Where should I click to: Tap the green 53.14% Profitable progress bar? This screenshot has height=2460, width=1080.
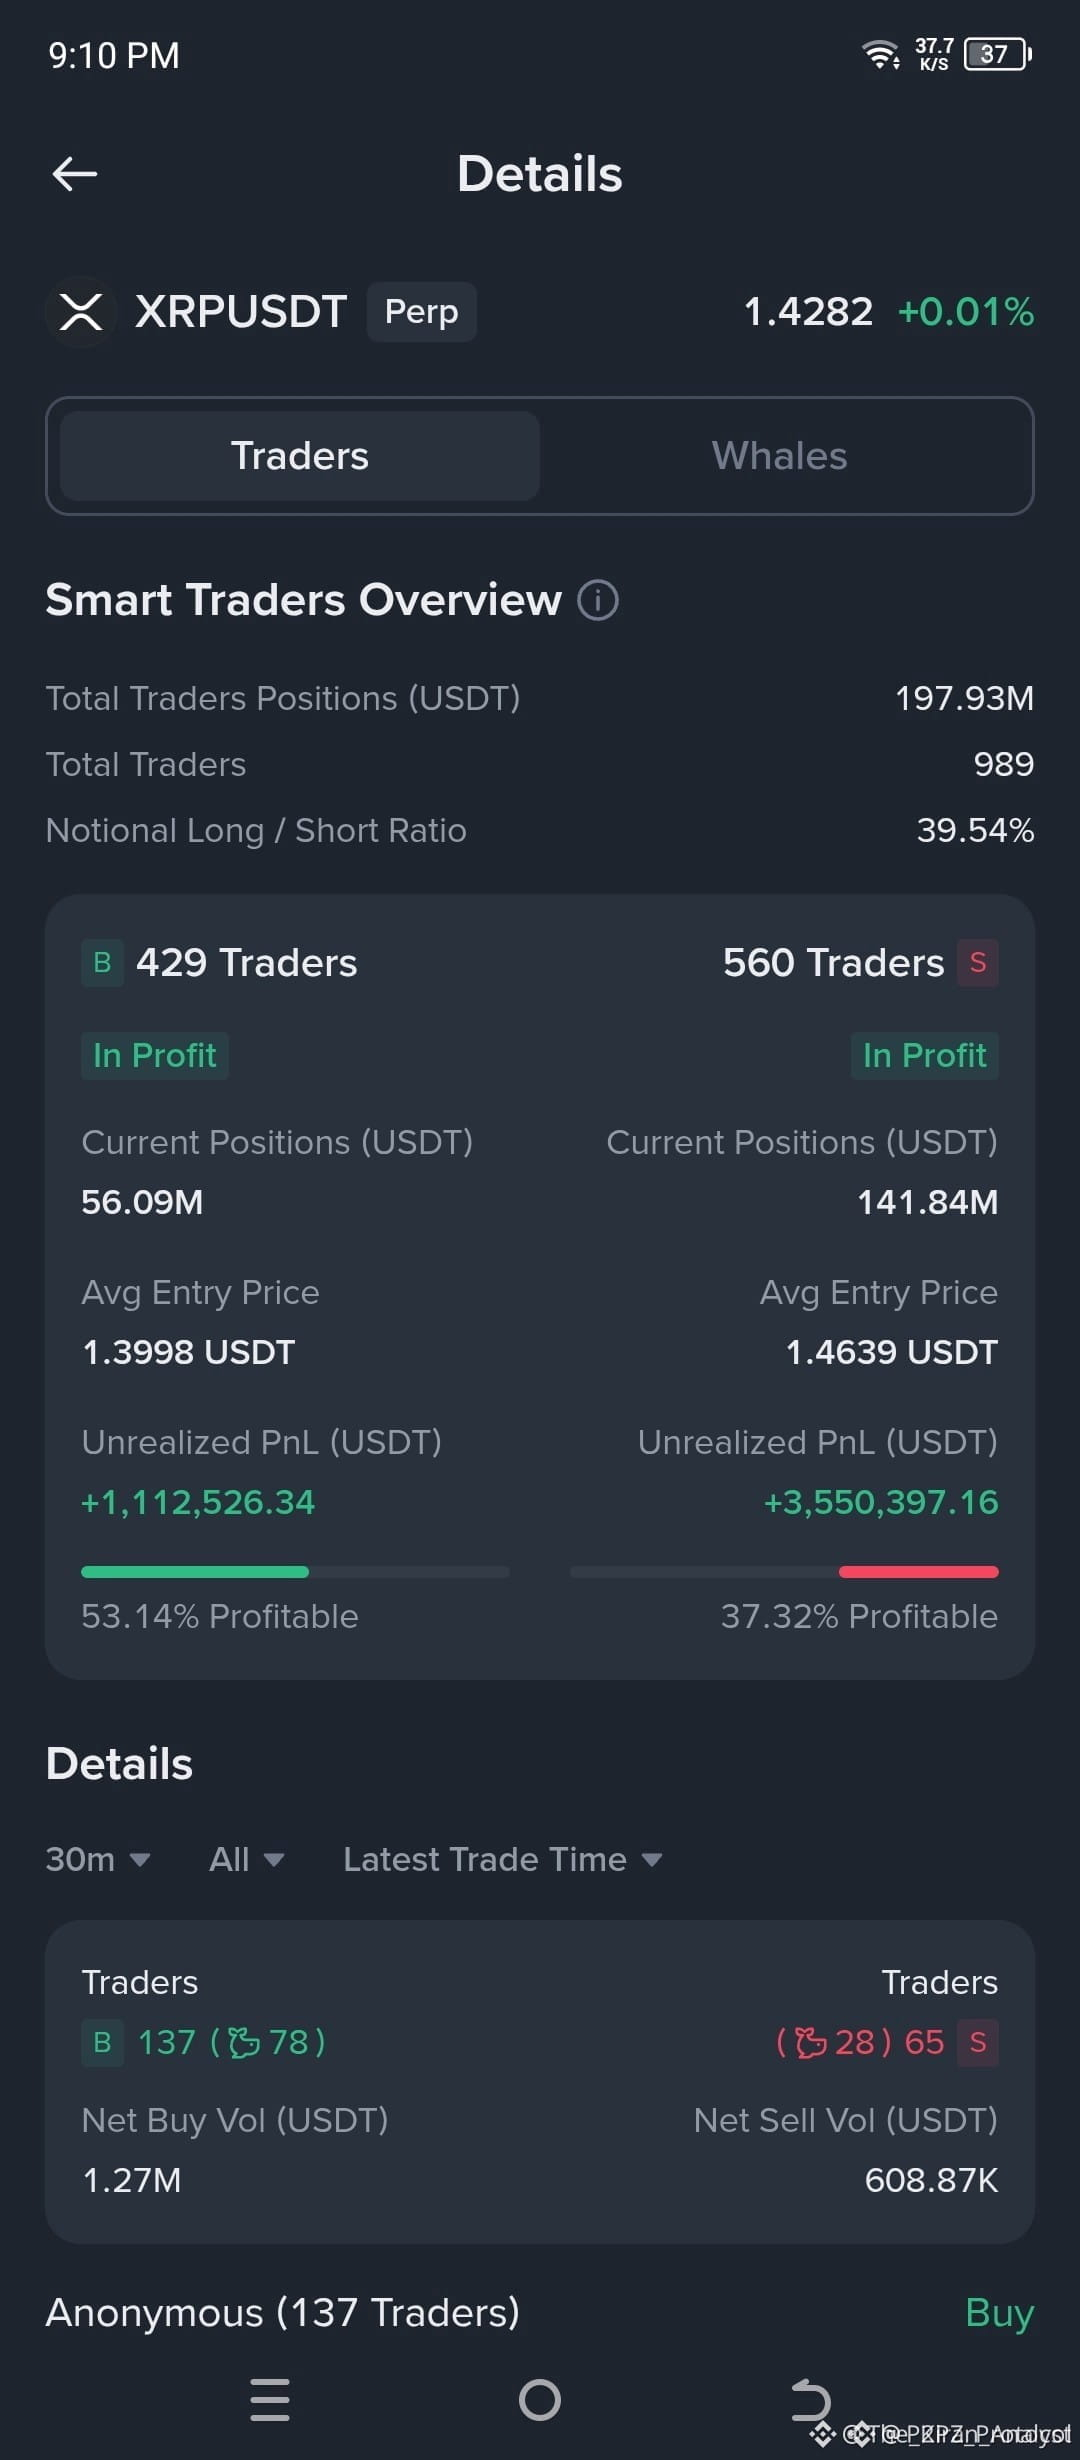pyautogui.click(x=295, y=1572)
